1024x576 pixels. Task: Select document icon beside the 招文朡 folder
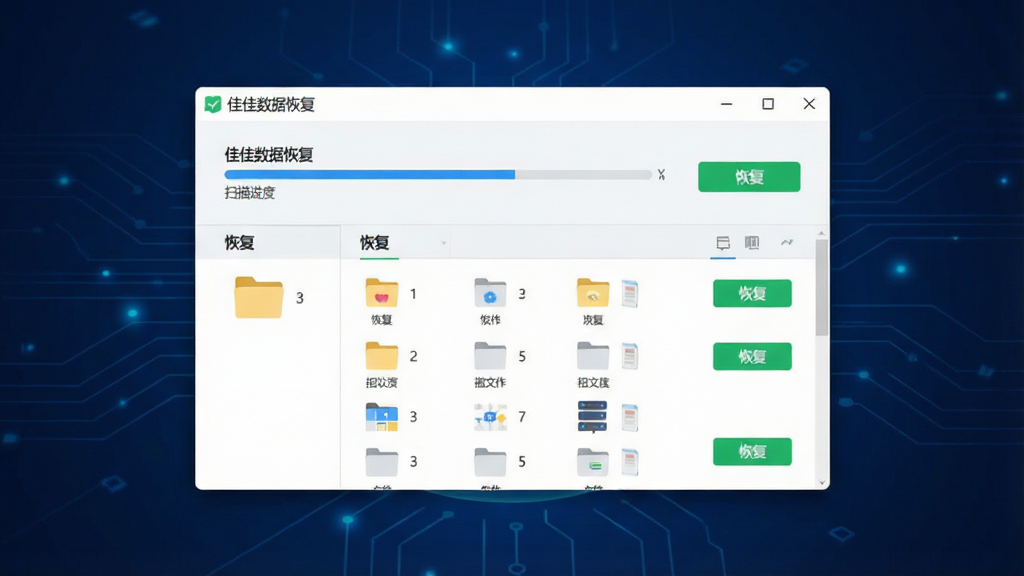(x=630, y=356)
